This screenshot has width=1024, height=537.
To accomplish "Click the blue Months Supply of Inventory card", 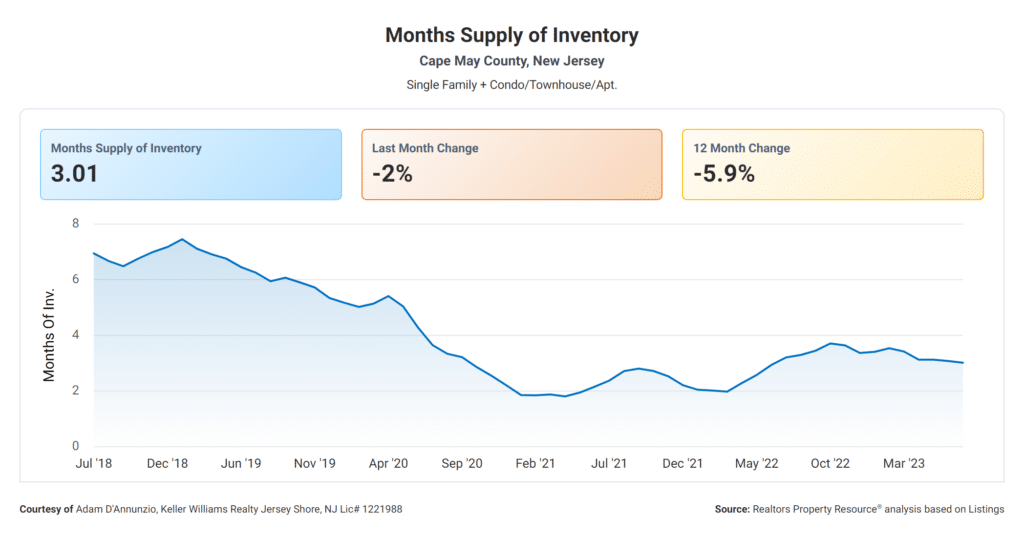I will [x=190, y=164].
